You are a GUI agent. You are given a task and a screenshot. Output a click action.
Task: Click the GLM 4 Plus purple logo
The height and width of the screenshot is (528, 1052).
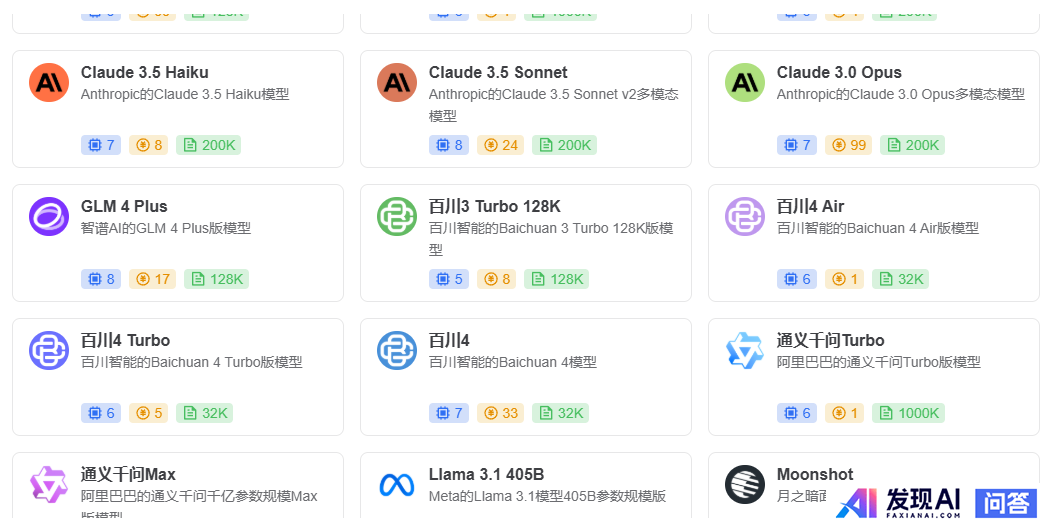[49, 217]
